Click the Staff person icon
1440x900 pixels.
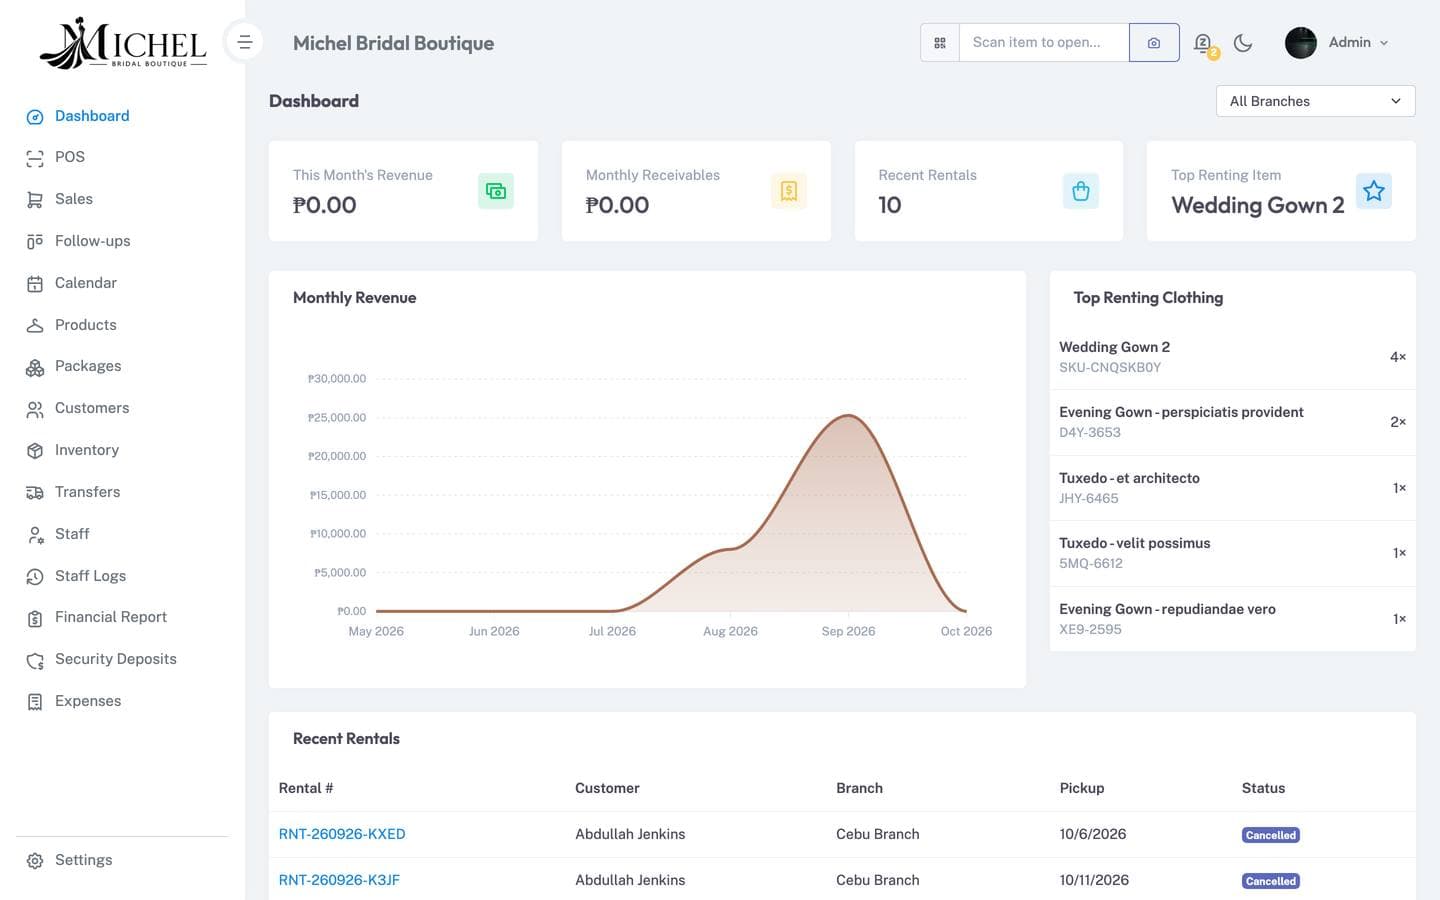click(x=35, y=535)
